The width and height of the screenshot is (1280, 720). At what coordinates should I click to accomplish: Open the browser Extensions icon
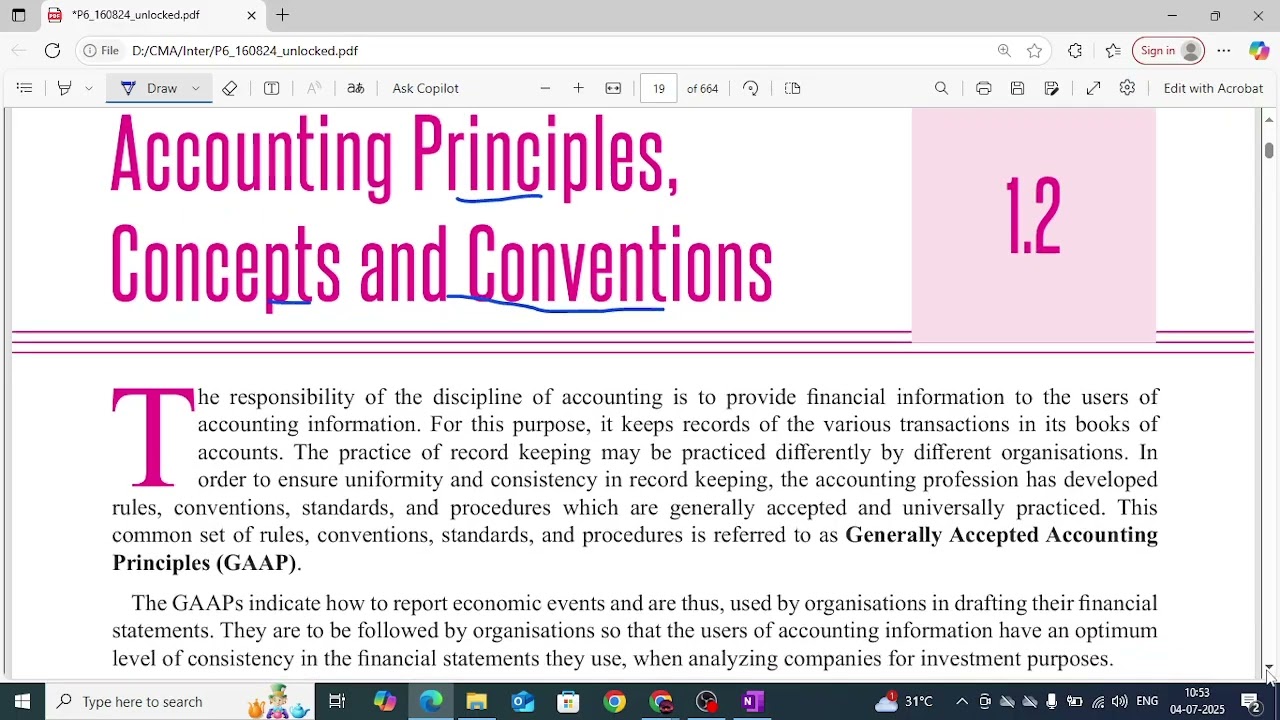tap(1075, 50)
